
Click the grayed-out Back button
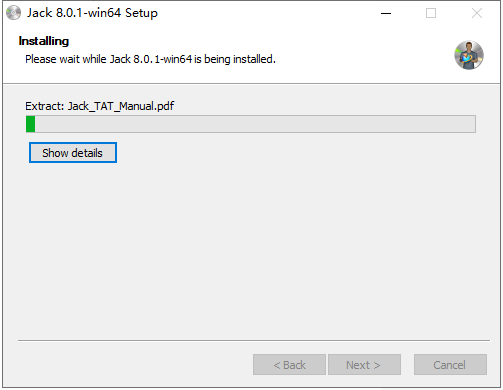289,365
